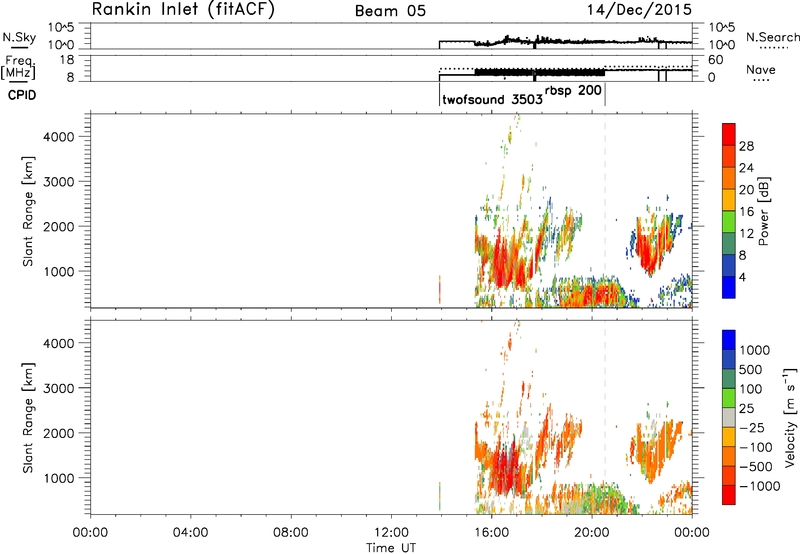Click the '60' Nave axis value

[716, 60]
